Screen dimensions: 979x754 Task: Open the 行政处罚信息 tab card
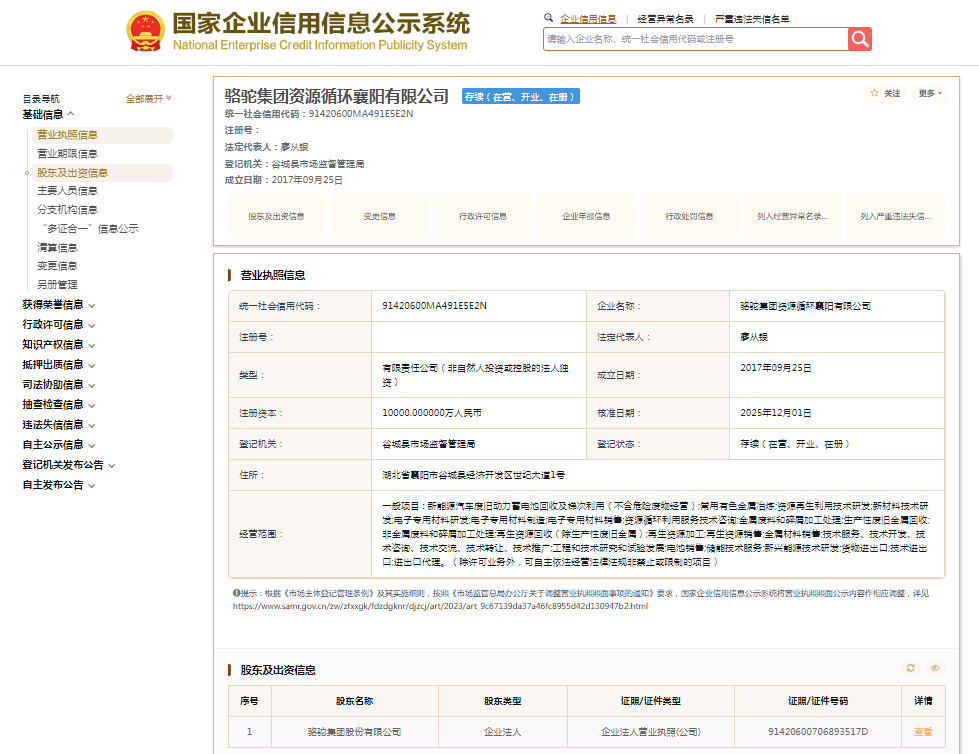coord(689,216)
